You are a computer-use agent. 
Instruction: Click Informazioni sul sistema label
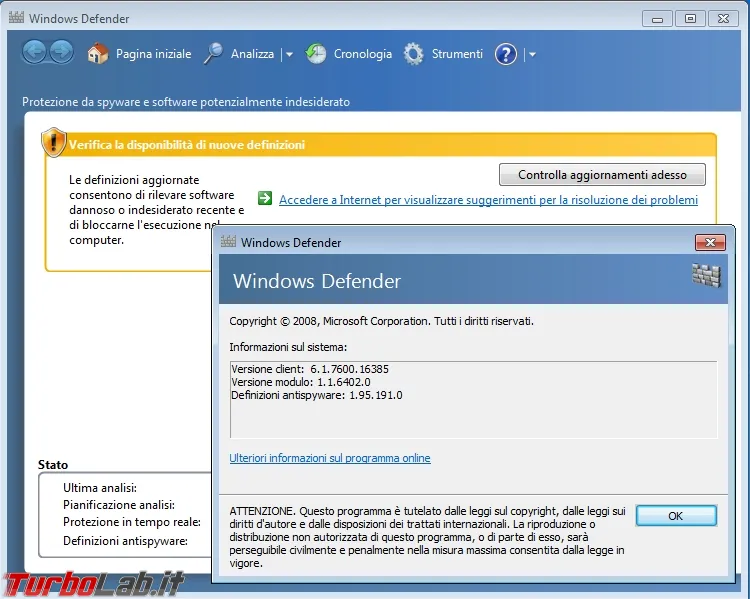(288, 347)
